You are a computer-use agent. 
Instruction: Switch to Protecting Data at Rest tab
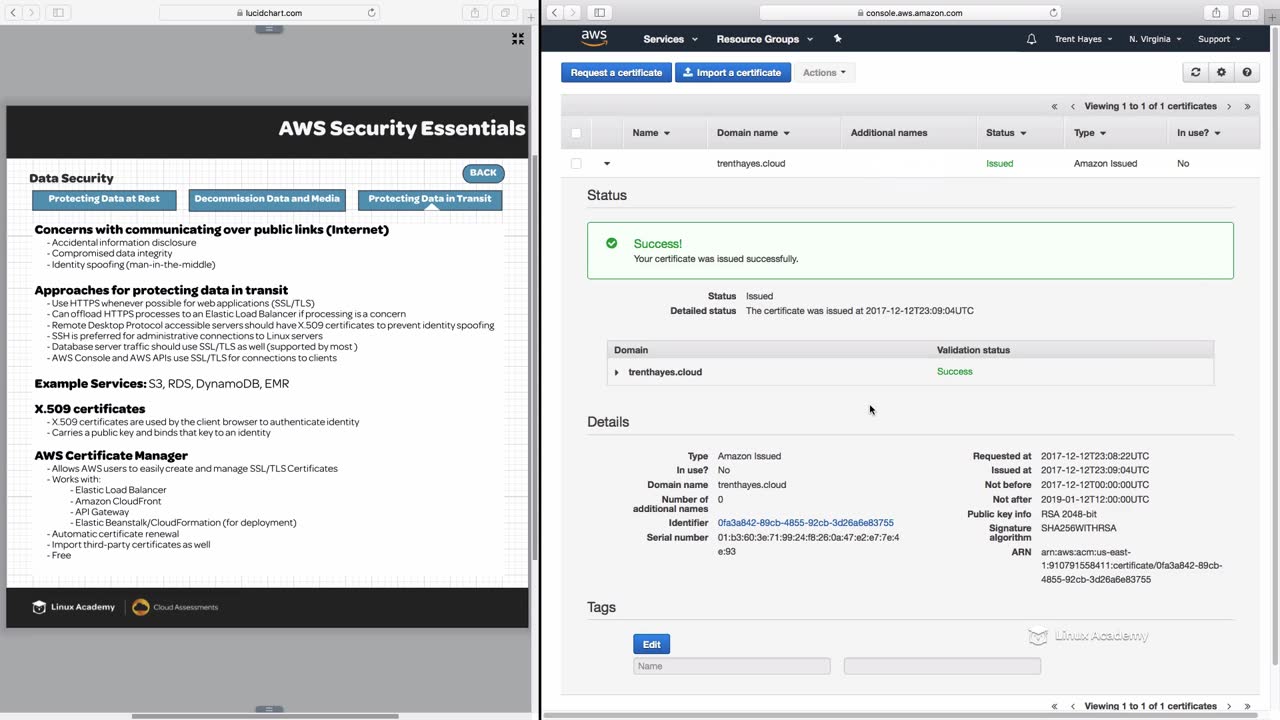click(104, 199)
